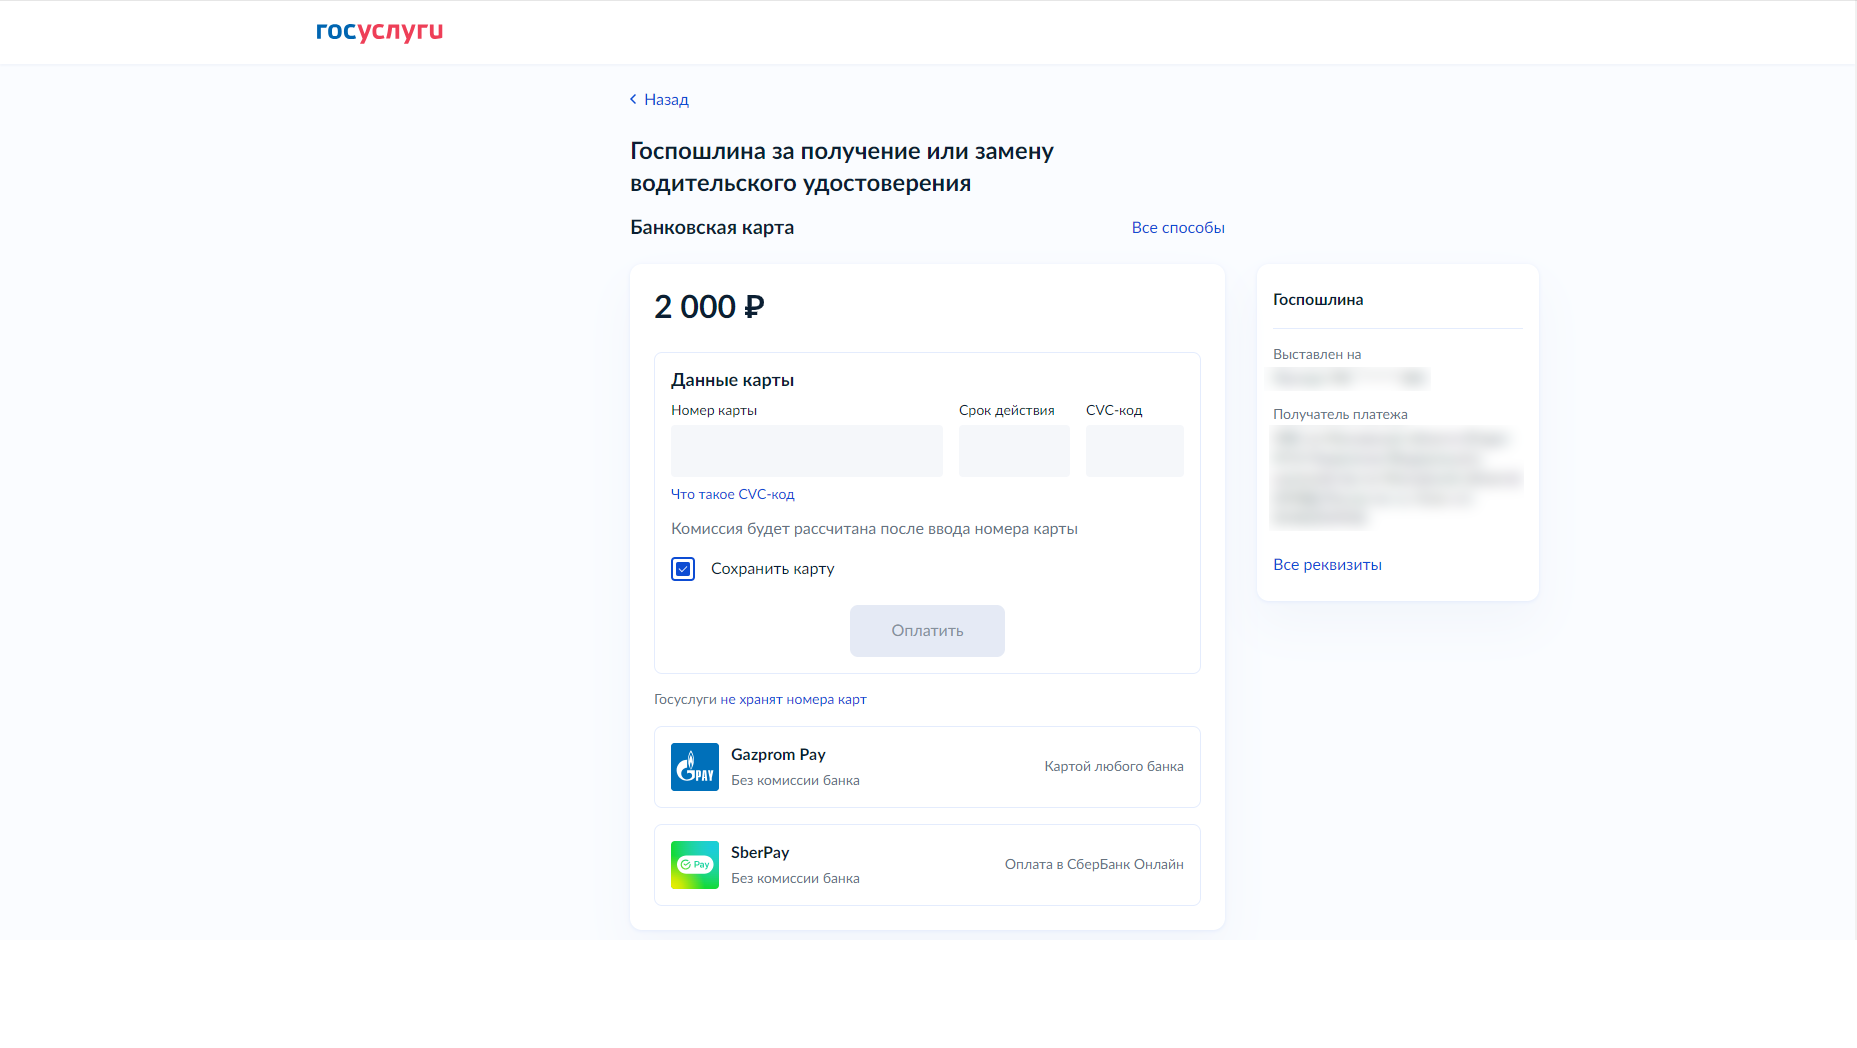
Task: Select the SberPay logo icon
Action: coord(695,865)
